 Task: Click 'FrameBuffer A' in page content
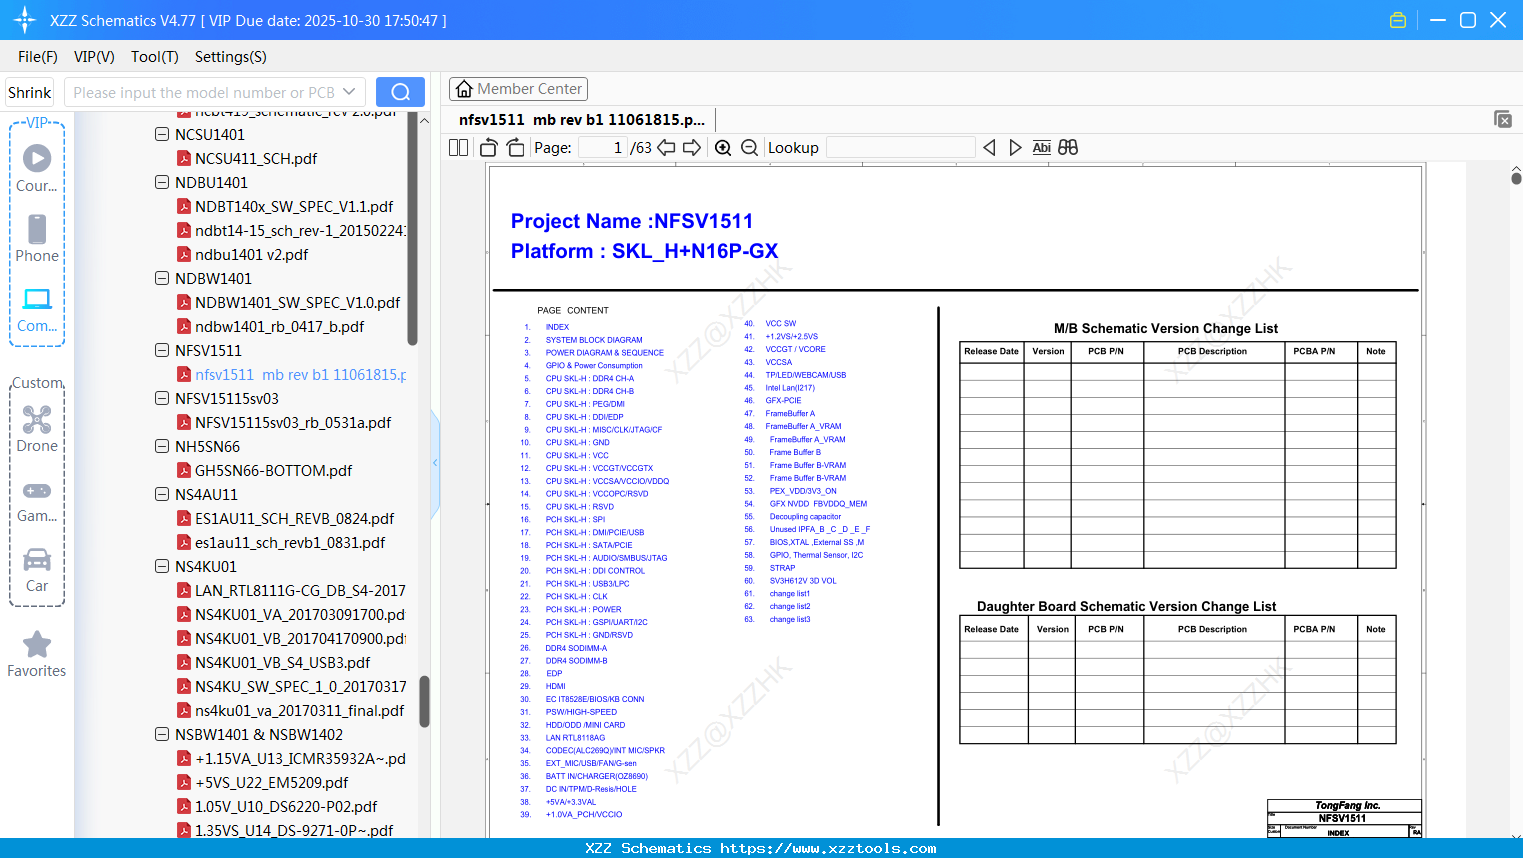coord(790,413)
